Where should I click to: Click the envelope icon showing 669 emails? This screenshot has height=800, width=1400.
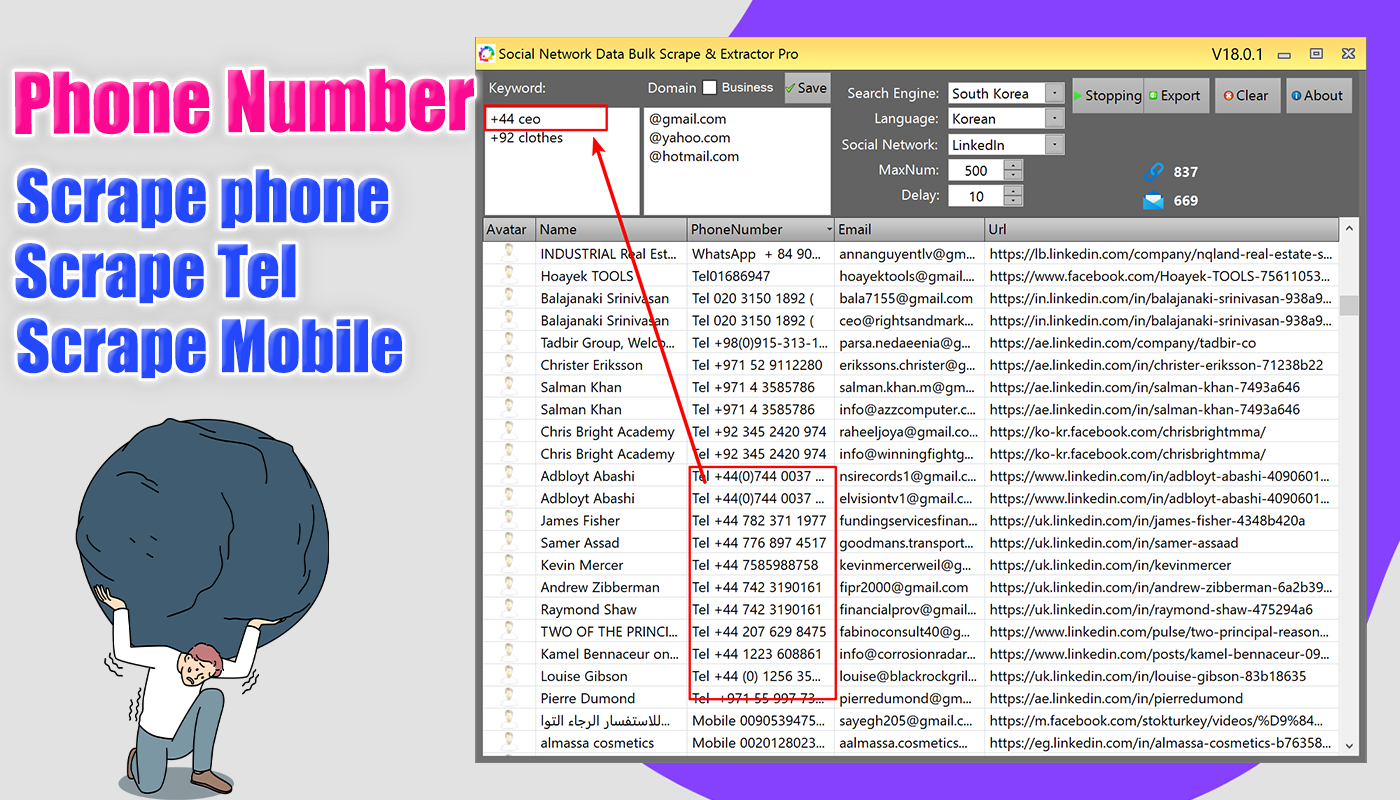1152,198
